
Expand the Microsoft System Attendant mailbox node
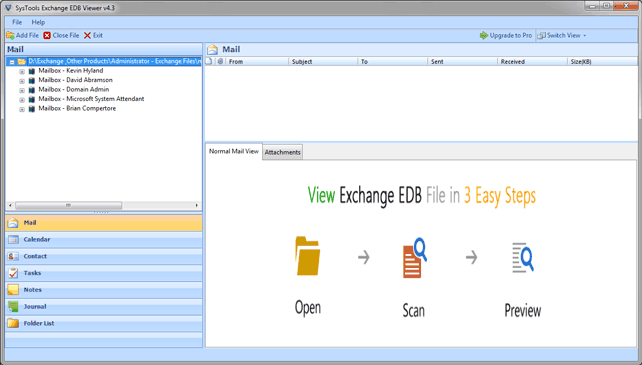(x=22, y=100)
